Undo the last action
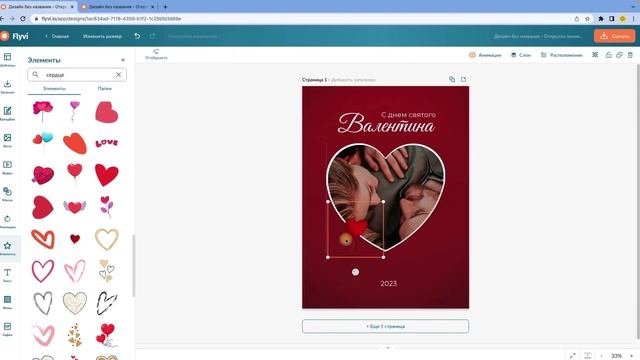 click(x=137, y=36)
